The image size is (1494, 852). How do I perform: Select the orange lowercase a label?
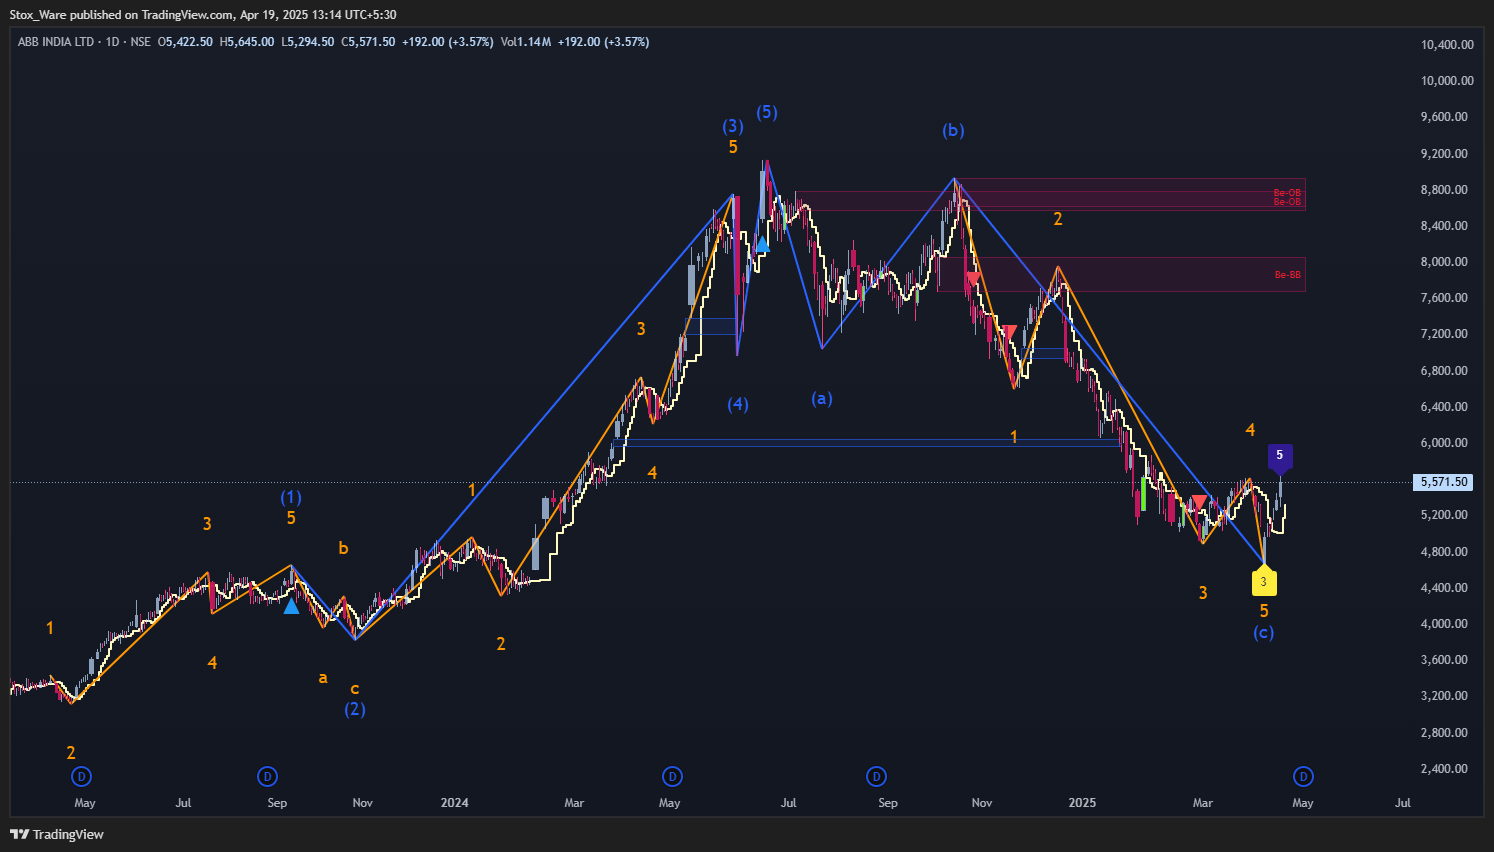tap(323, 677)
